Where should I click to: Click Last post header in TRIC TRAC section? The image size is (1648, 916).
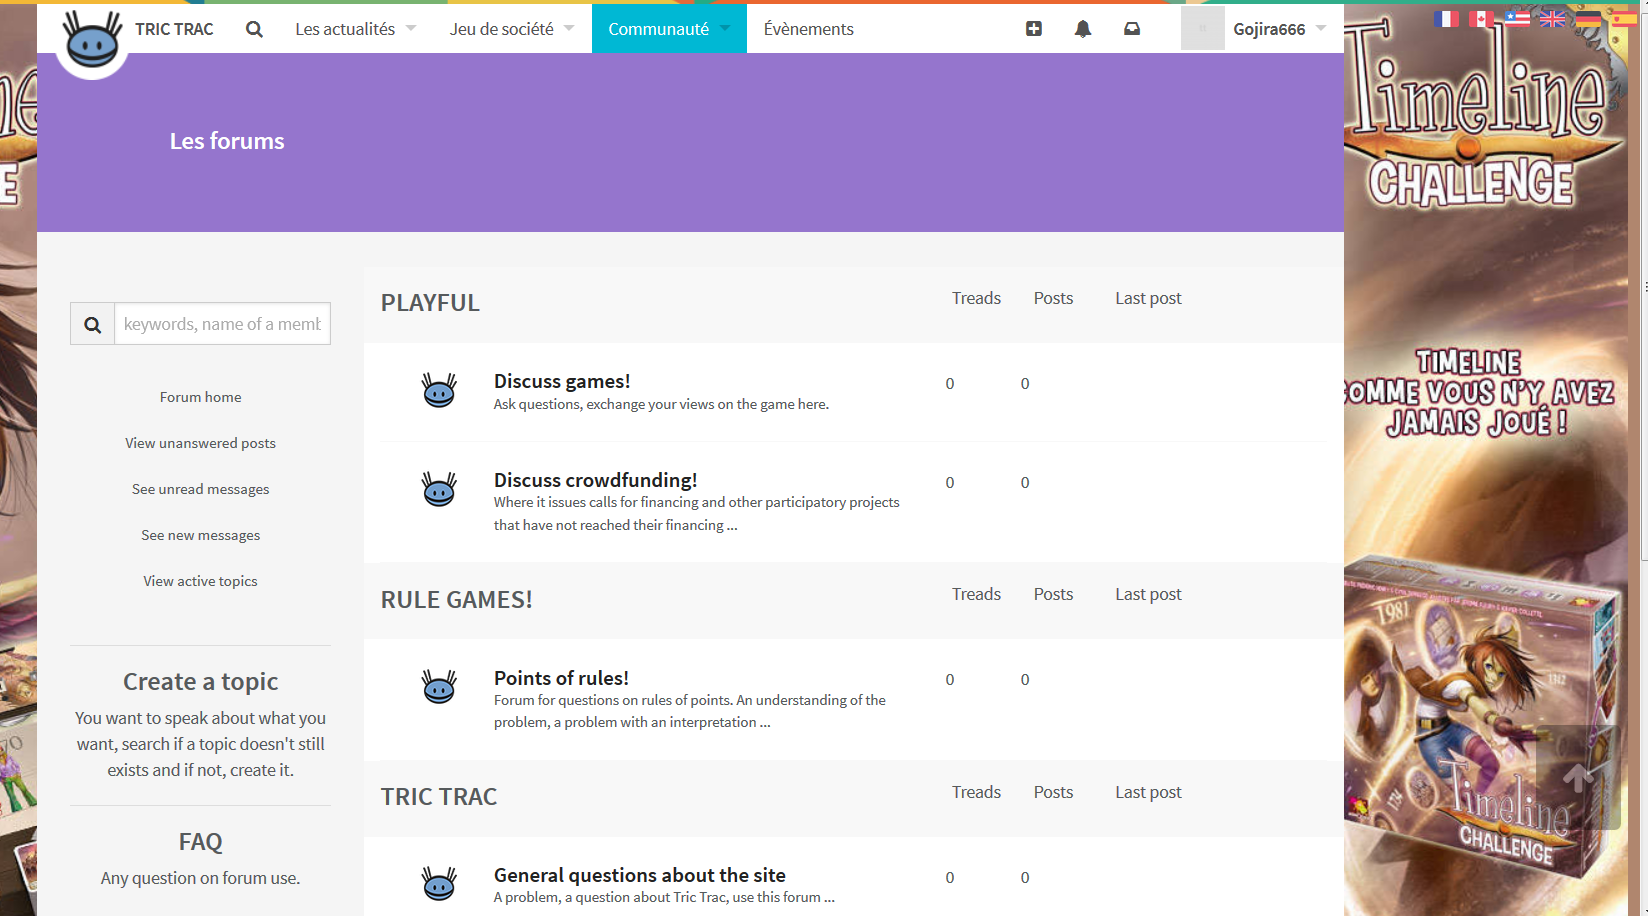point(1148,792)
